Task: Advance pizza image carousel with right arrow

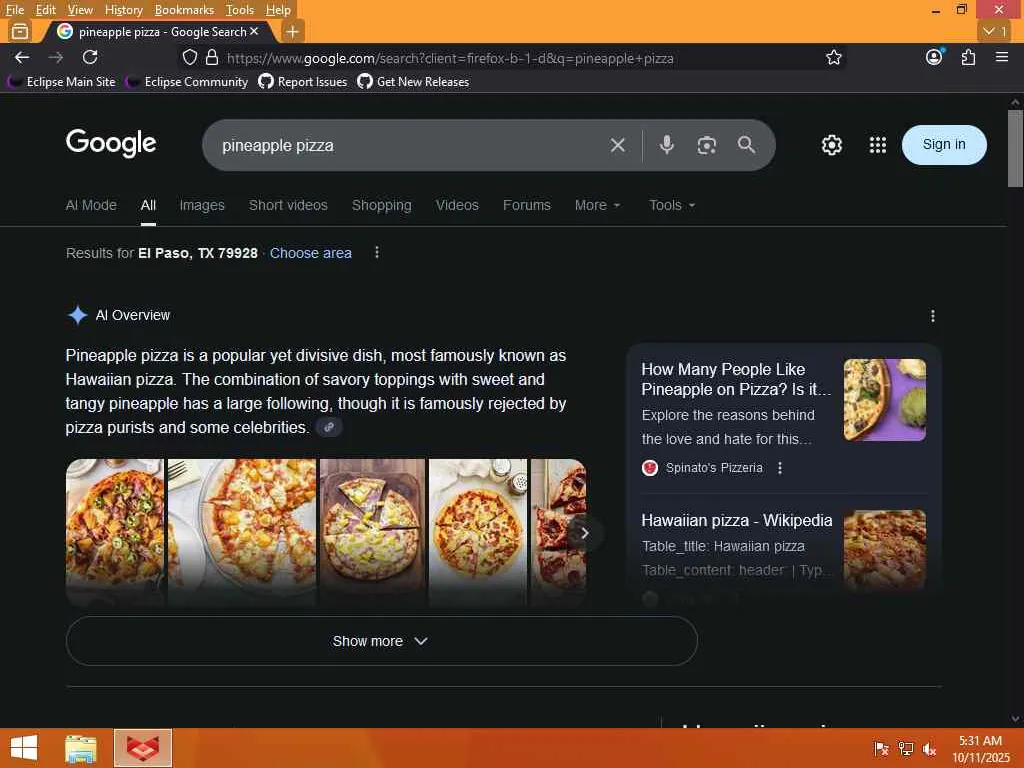Action: pos(584,534)
